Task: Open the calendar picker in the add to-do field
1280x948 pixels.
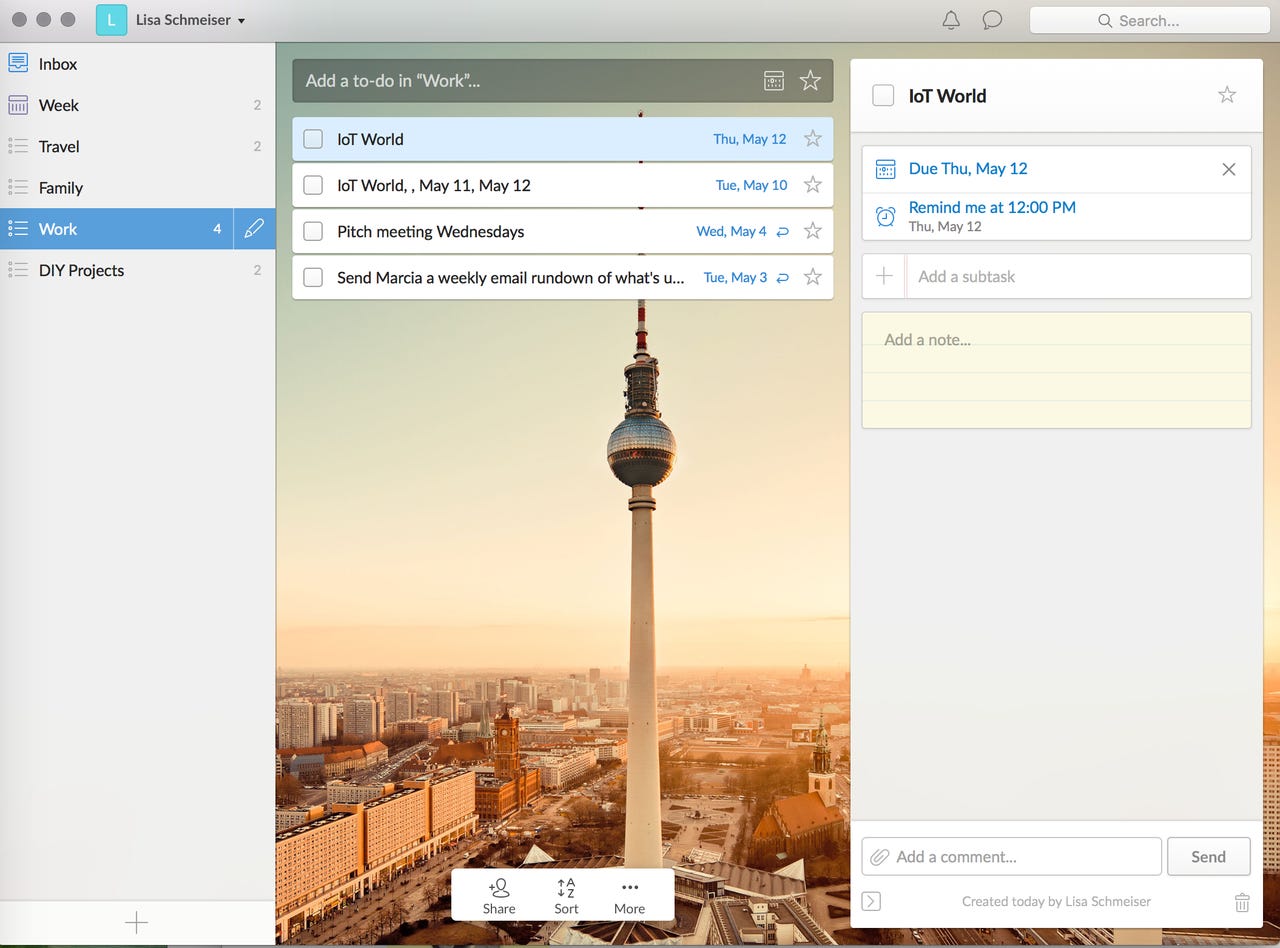Action: [774, 80]
